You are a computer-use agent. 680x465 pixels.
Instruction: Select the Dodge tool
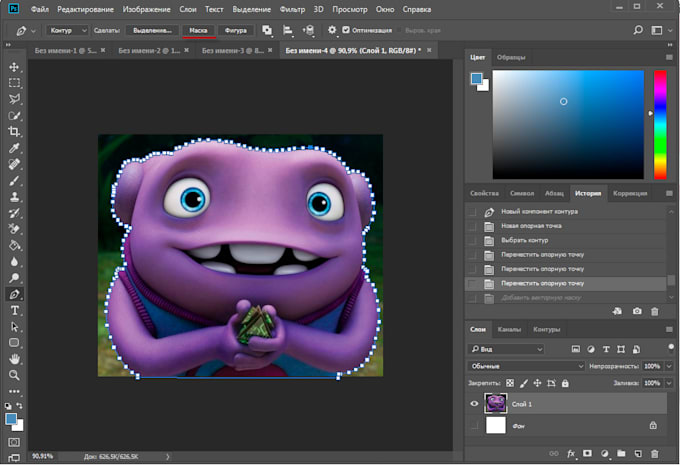pyautogui.click(x=14, y=278)
